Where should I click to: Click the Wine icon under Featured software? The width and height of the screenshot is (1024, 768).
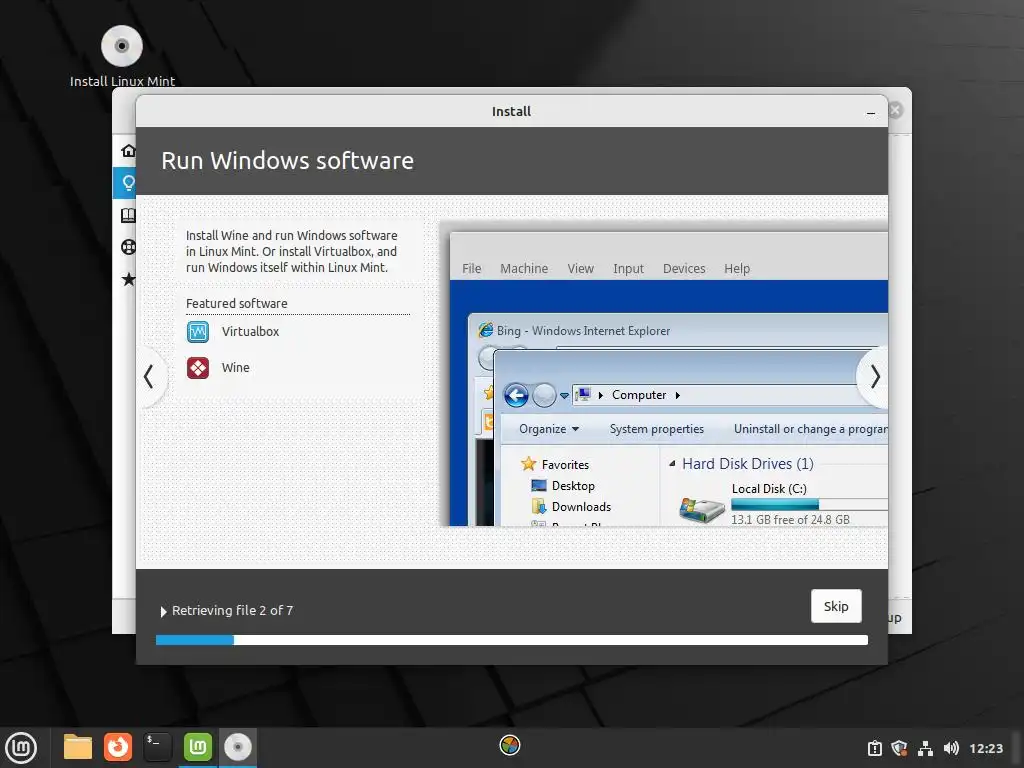click(x=198, y=368)
